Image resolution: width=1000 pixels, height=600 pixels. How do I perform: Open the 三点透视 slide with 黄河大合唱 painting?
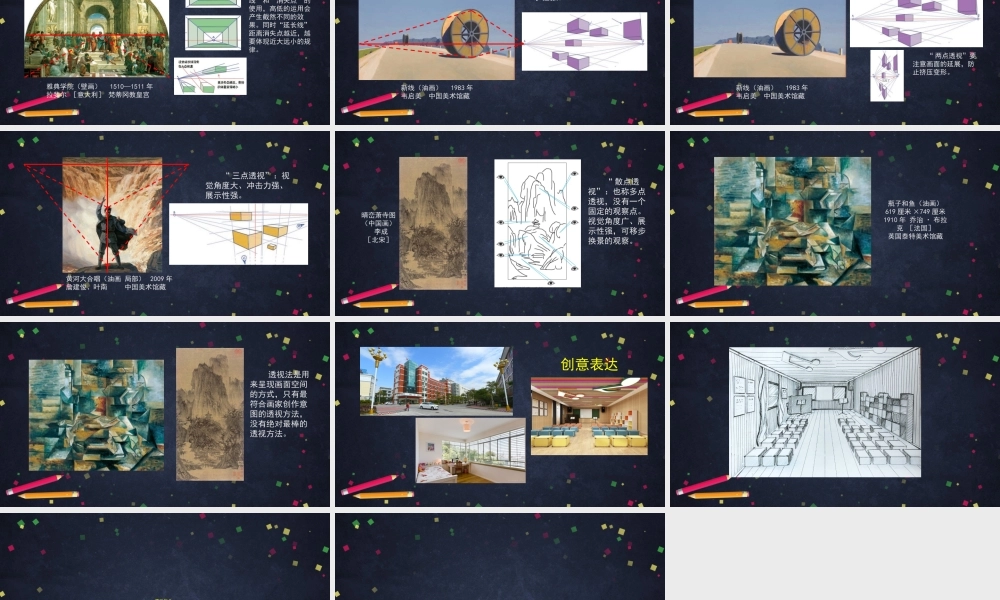(x=165, y=223)
